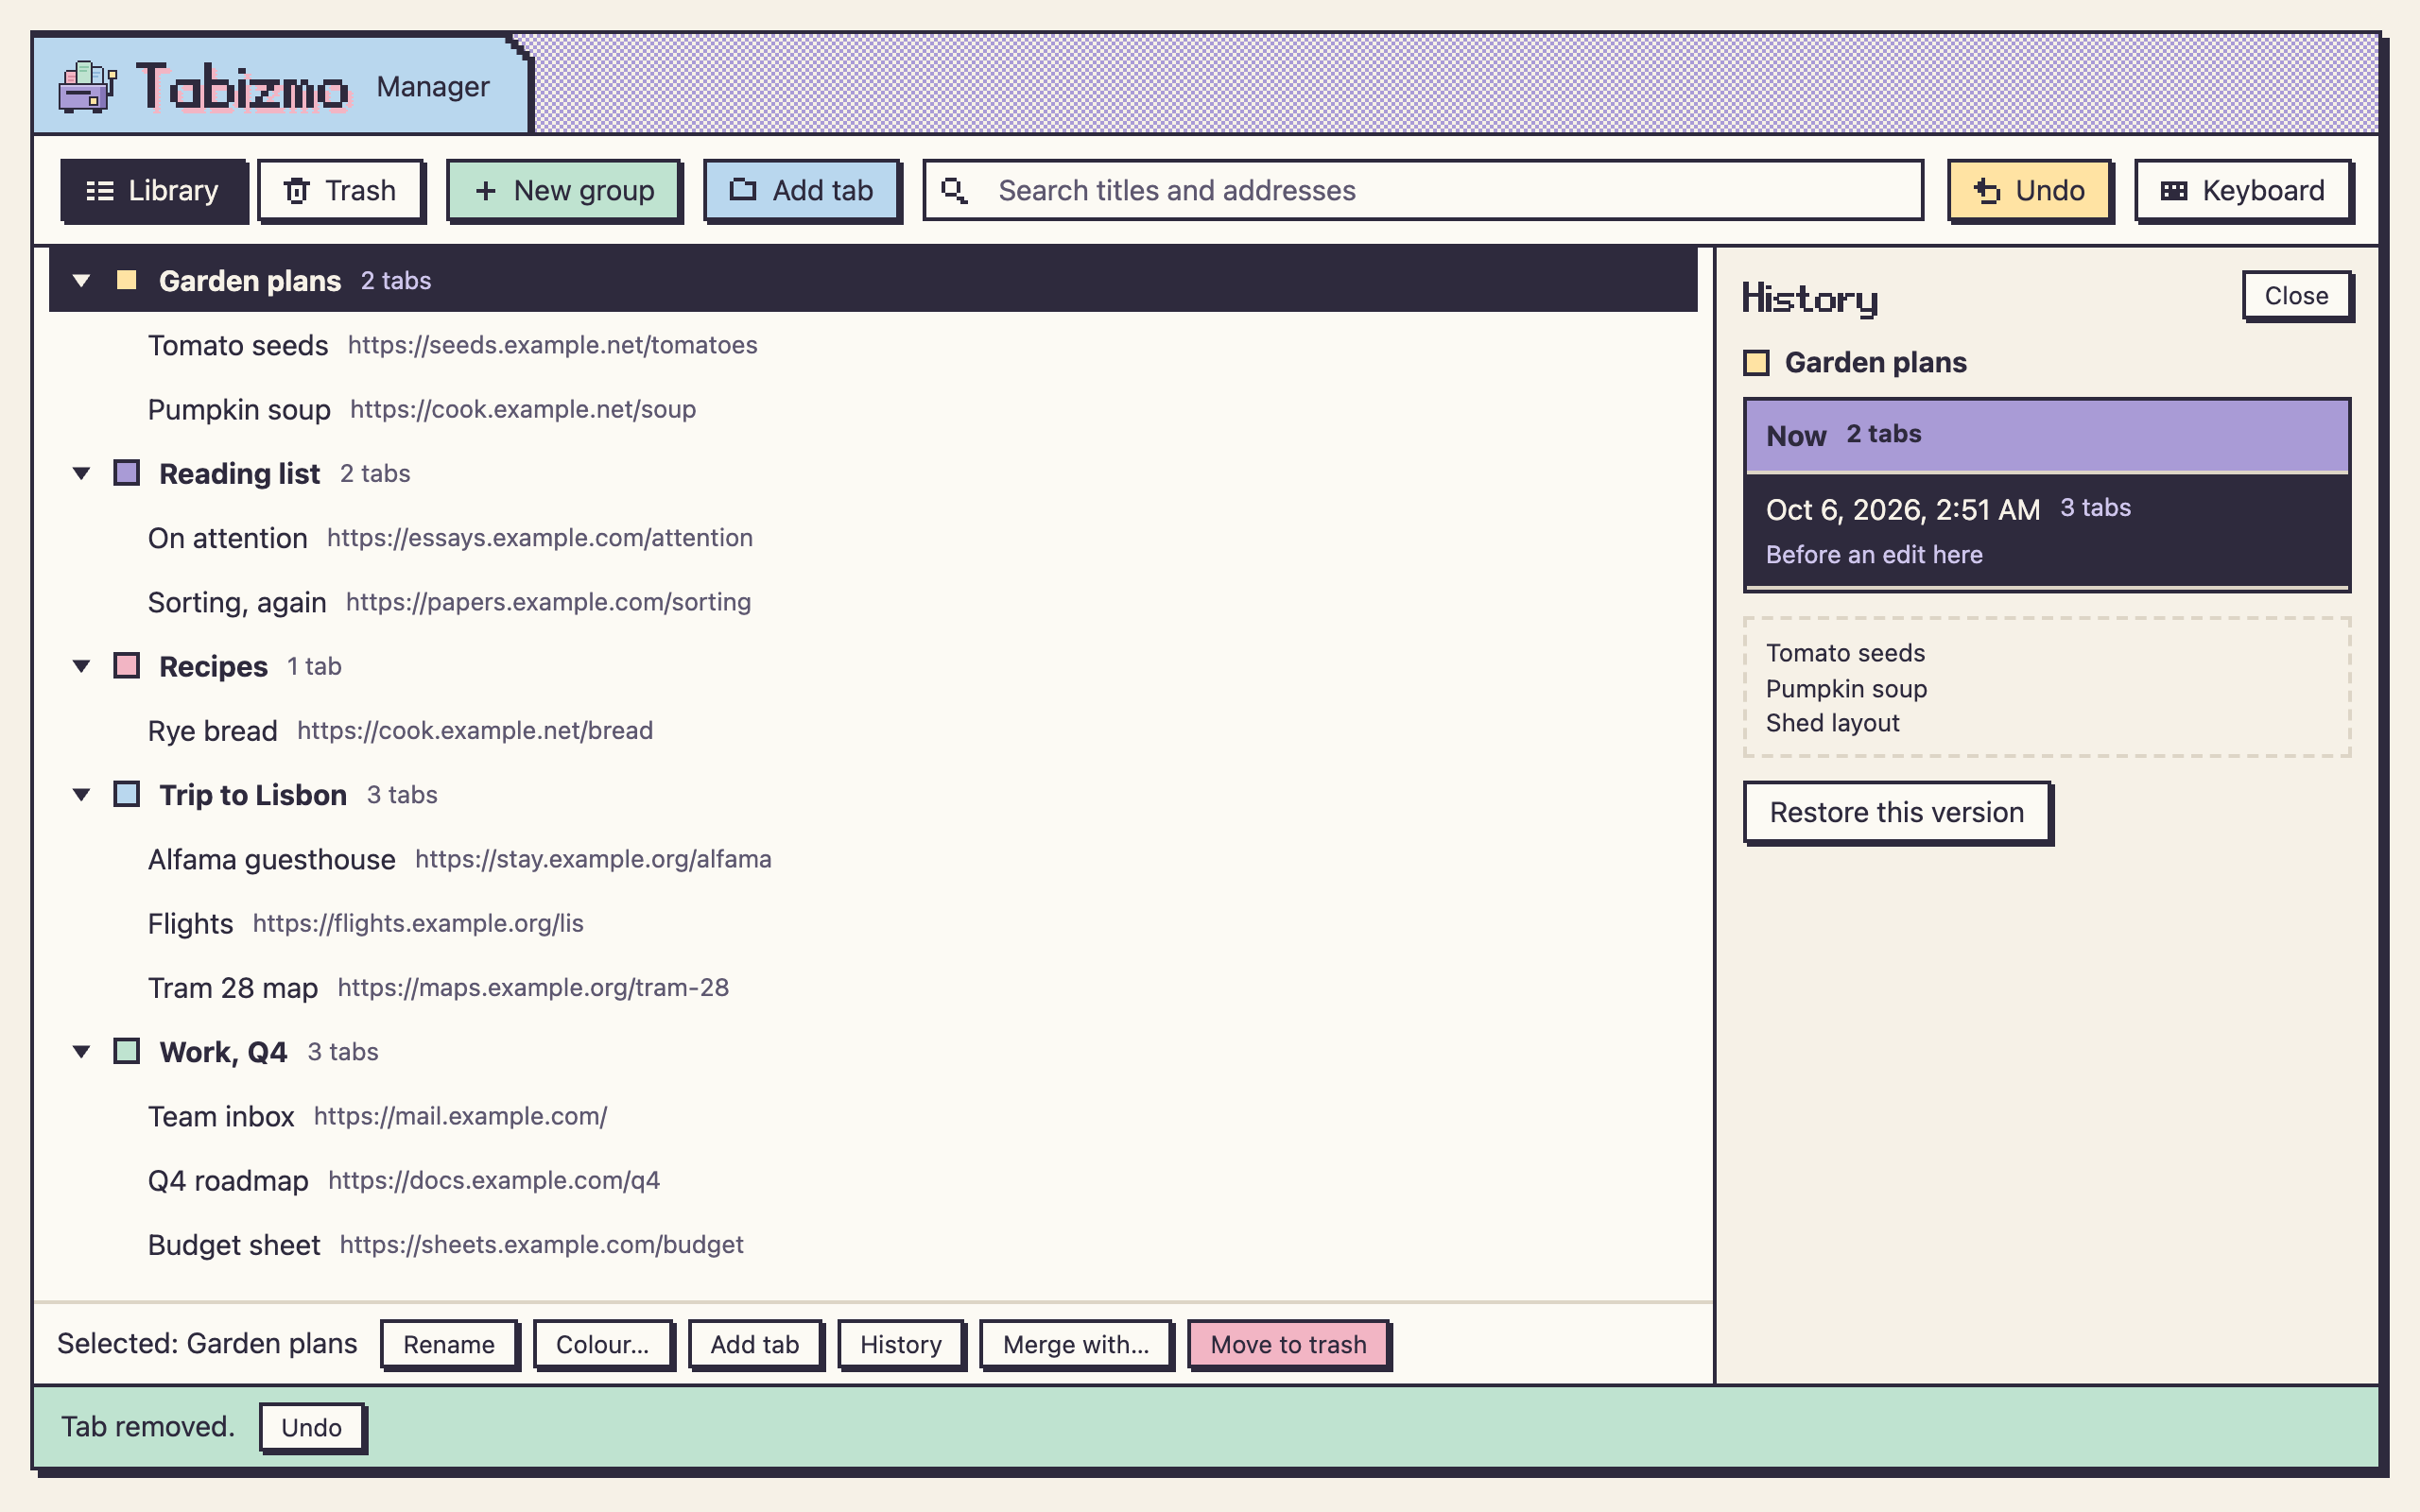Select the Alfama guesthouse tab row
Screen dimensions: 2420x1512
[873, 859]
